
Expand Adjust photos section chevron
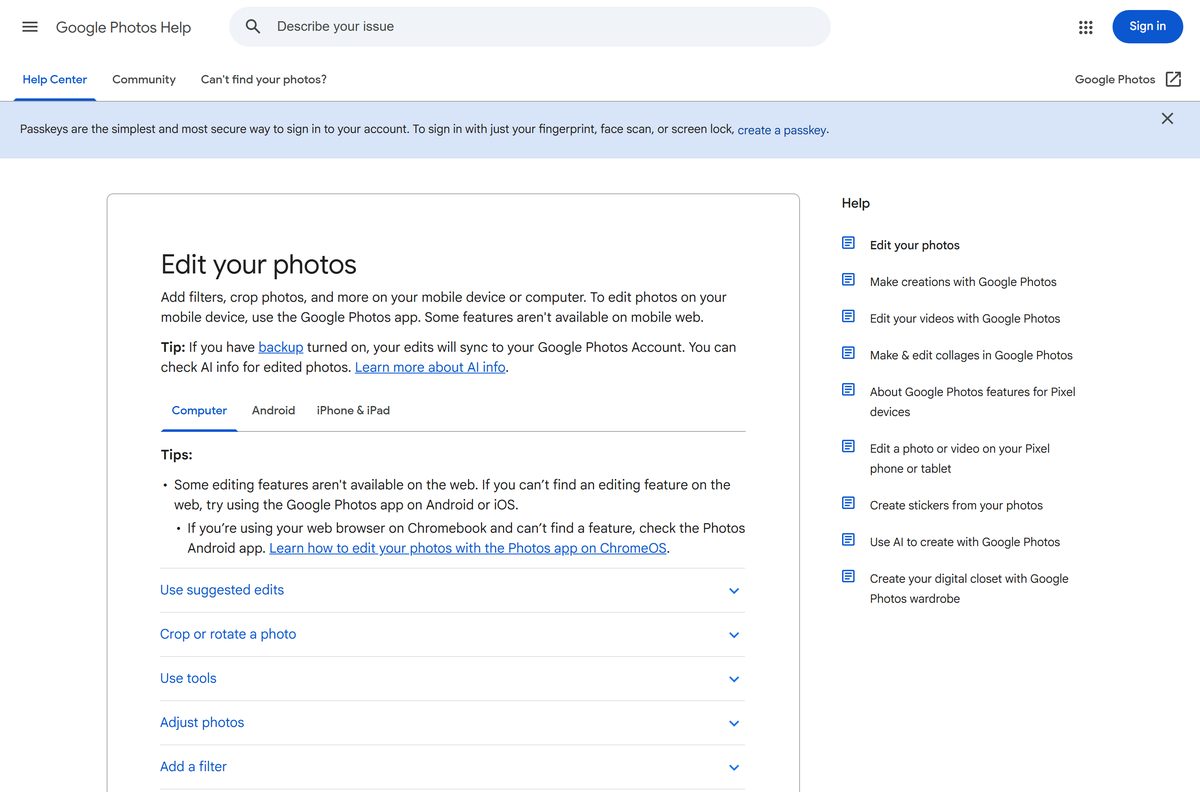pos(734,723)
